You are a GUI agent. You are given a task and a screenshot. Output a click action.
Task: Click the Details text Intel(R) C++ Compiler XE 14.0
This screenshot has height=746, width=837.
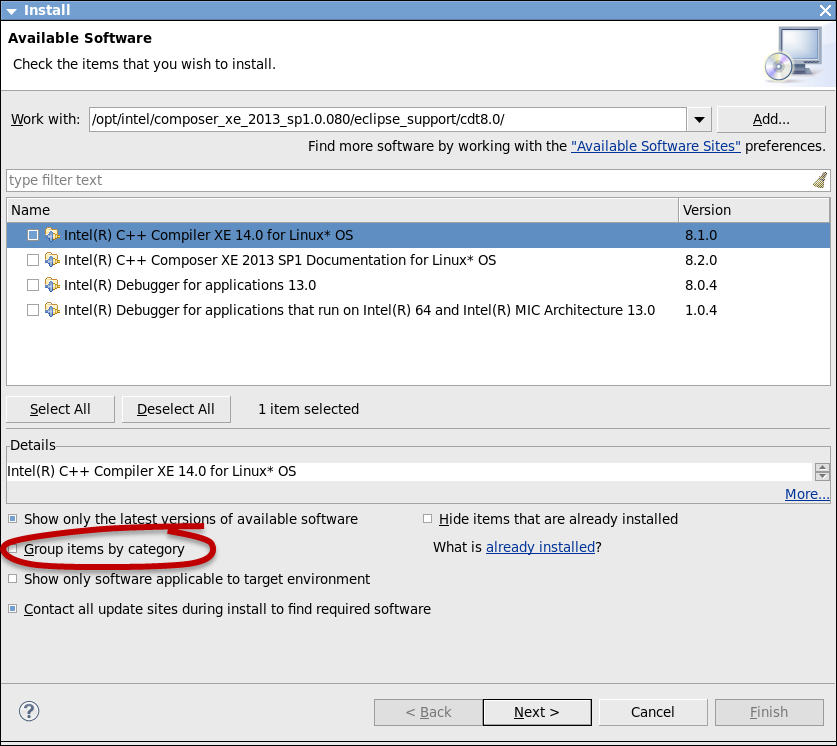(x=152, y=471)
